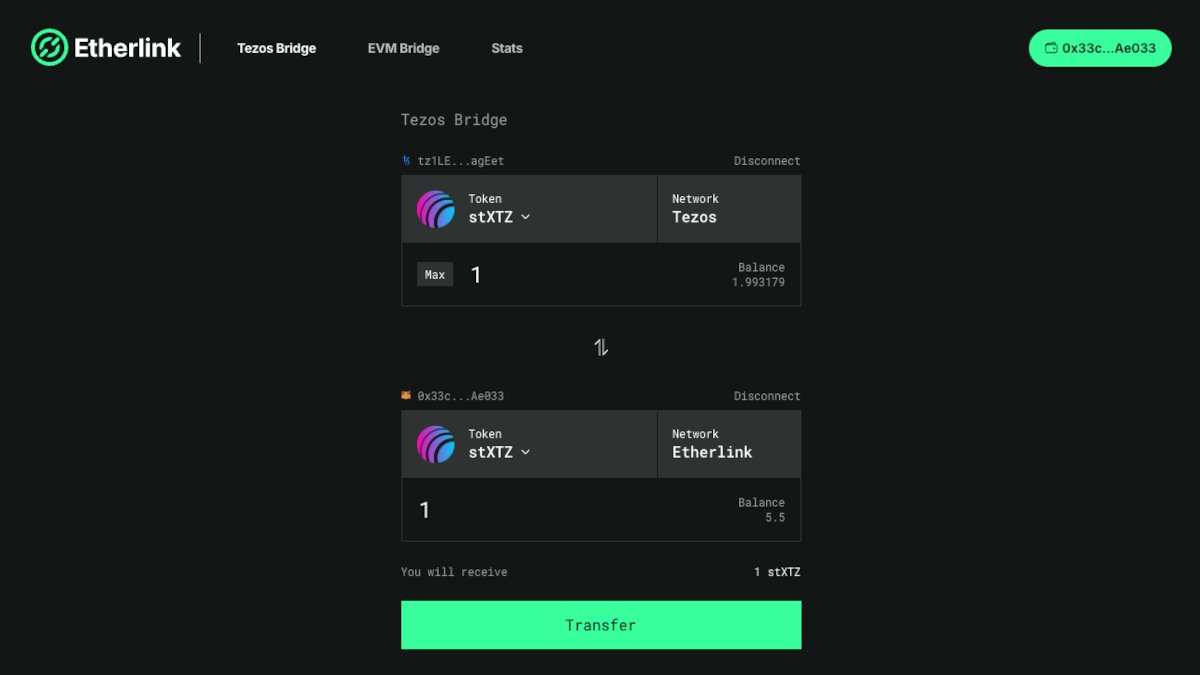Viewport: 1200px width, 675px height.
Task: Open the Stats tab
Action: click(507, 48)
